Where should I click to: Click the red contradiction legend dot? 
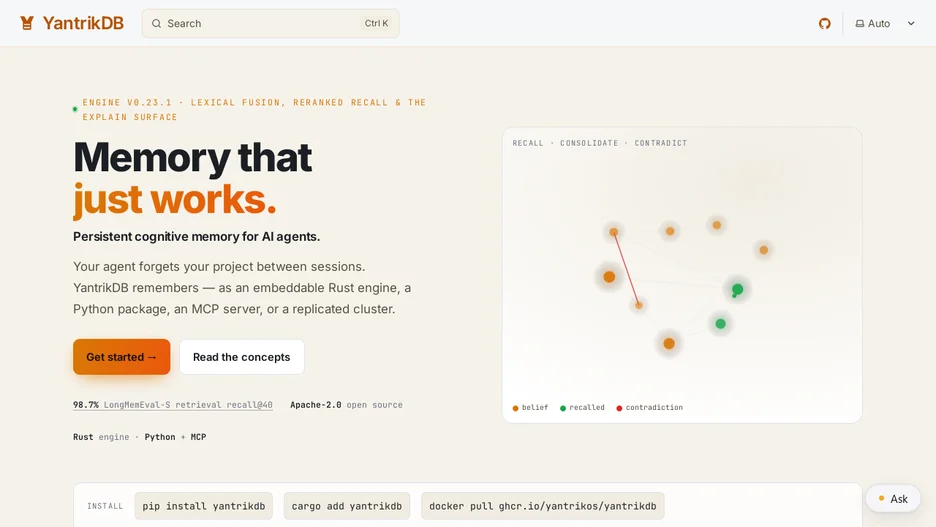point(619,408)
